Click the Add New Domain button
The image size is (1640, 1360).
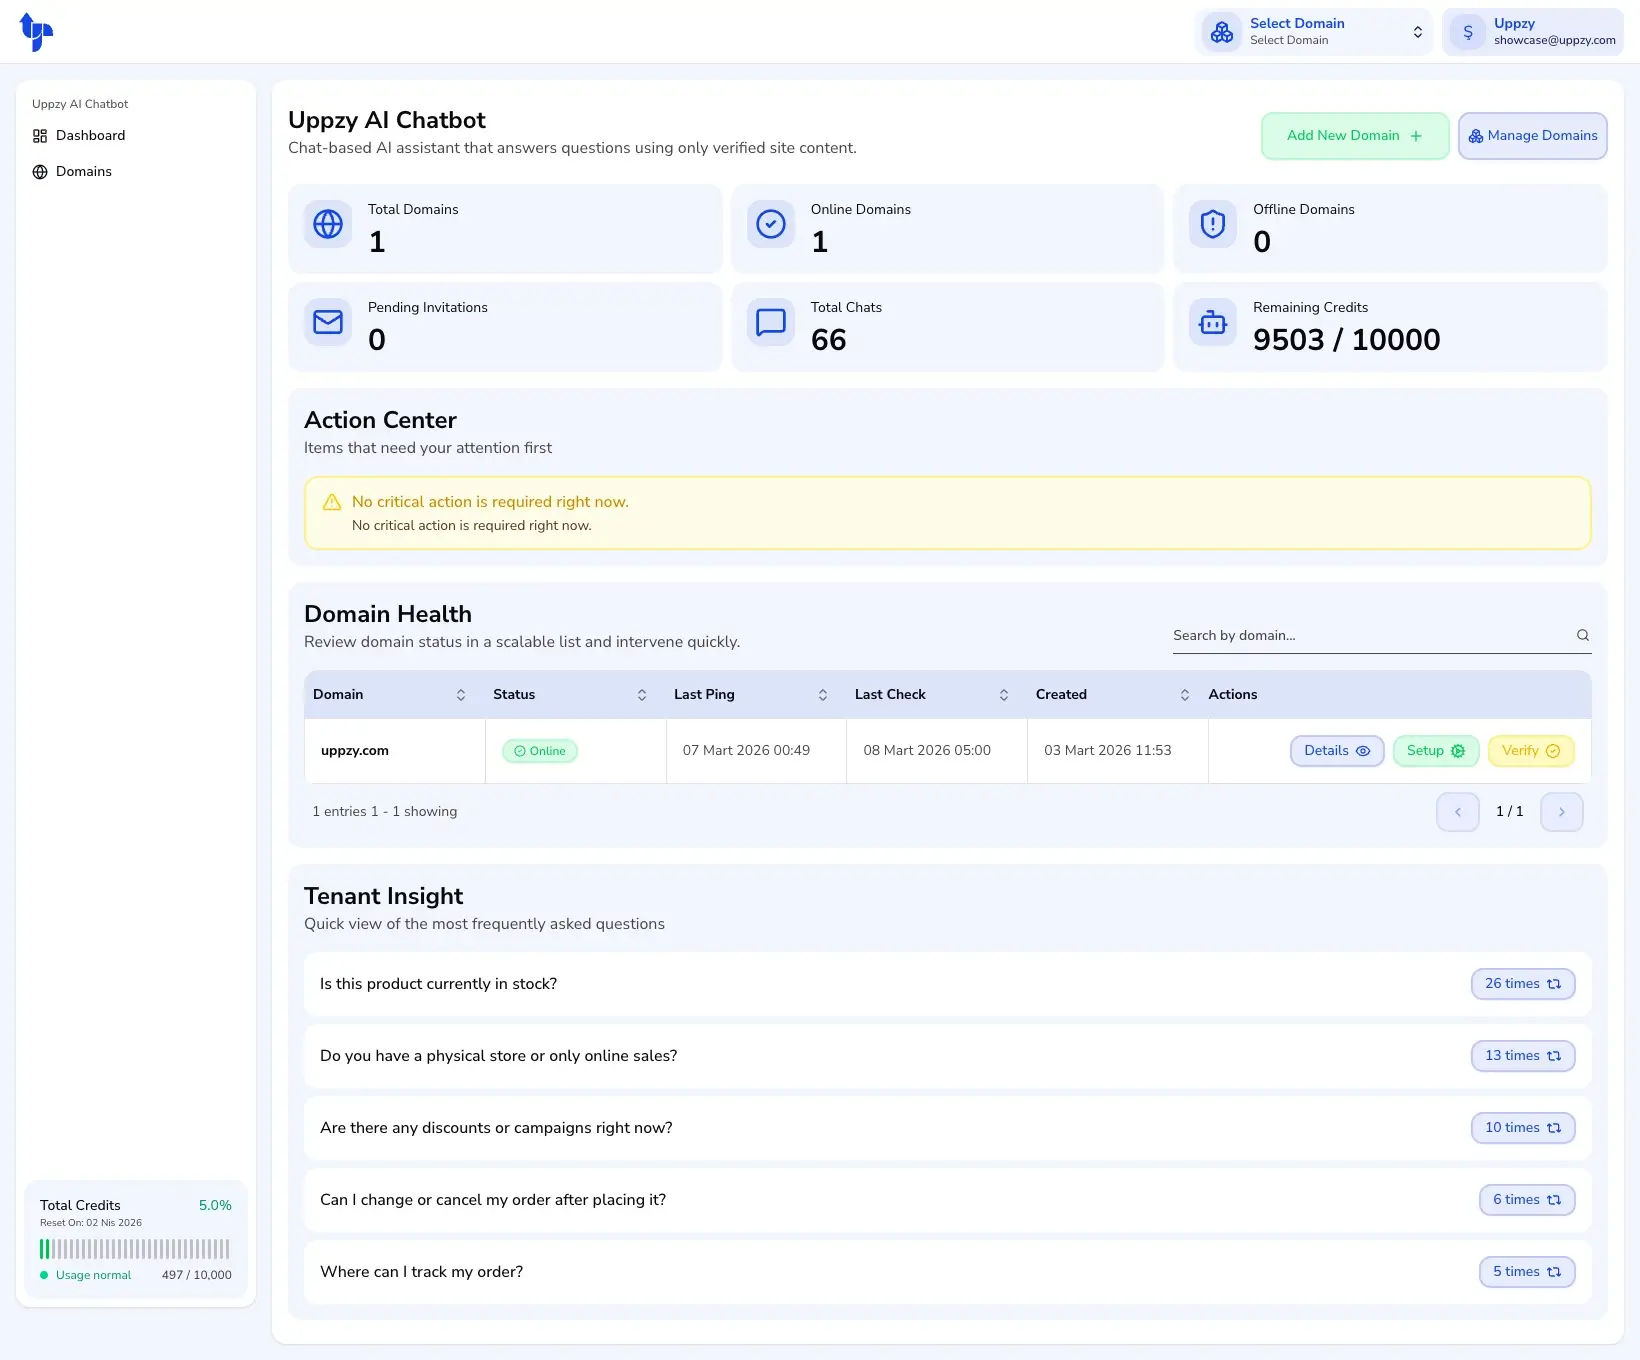(1354, 136)
